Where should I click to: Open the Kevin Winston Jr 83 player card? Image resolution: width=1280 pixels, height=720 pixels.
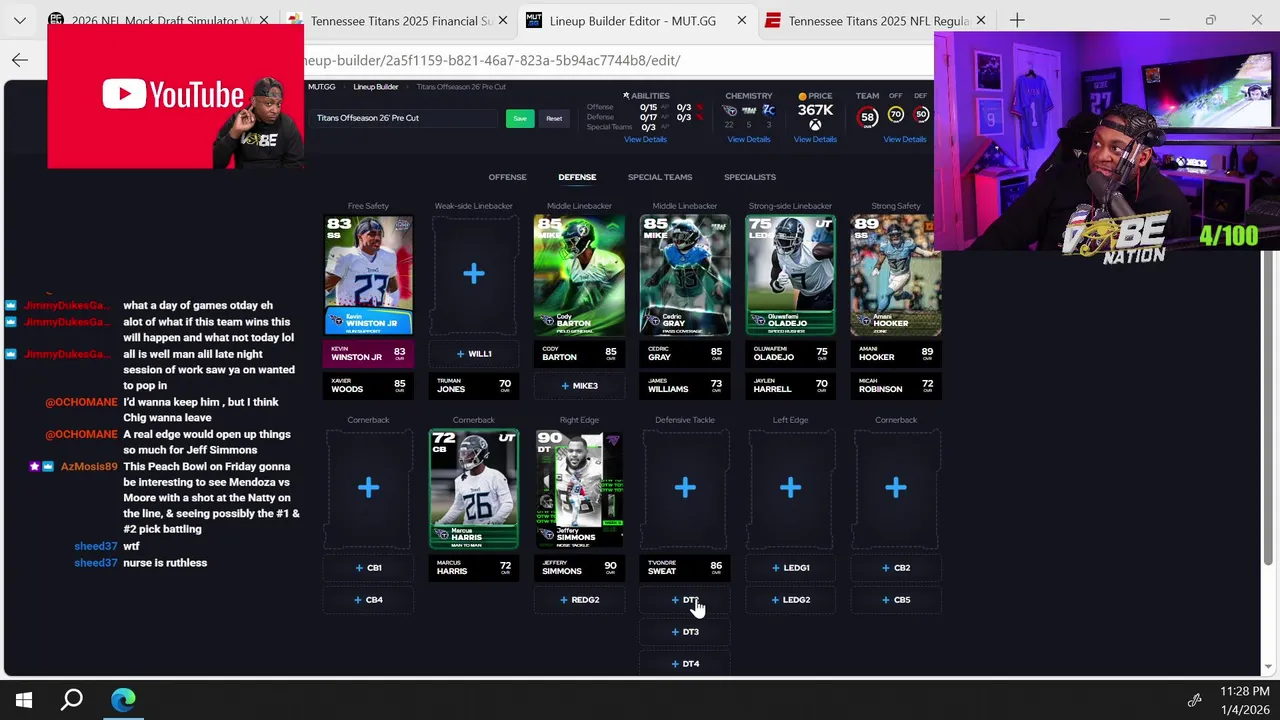[368, 275]
